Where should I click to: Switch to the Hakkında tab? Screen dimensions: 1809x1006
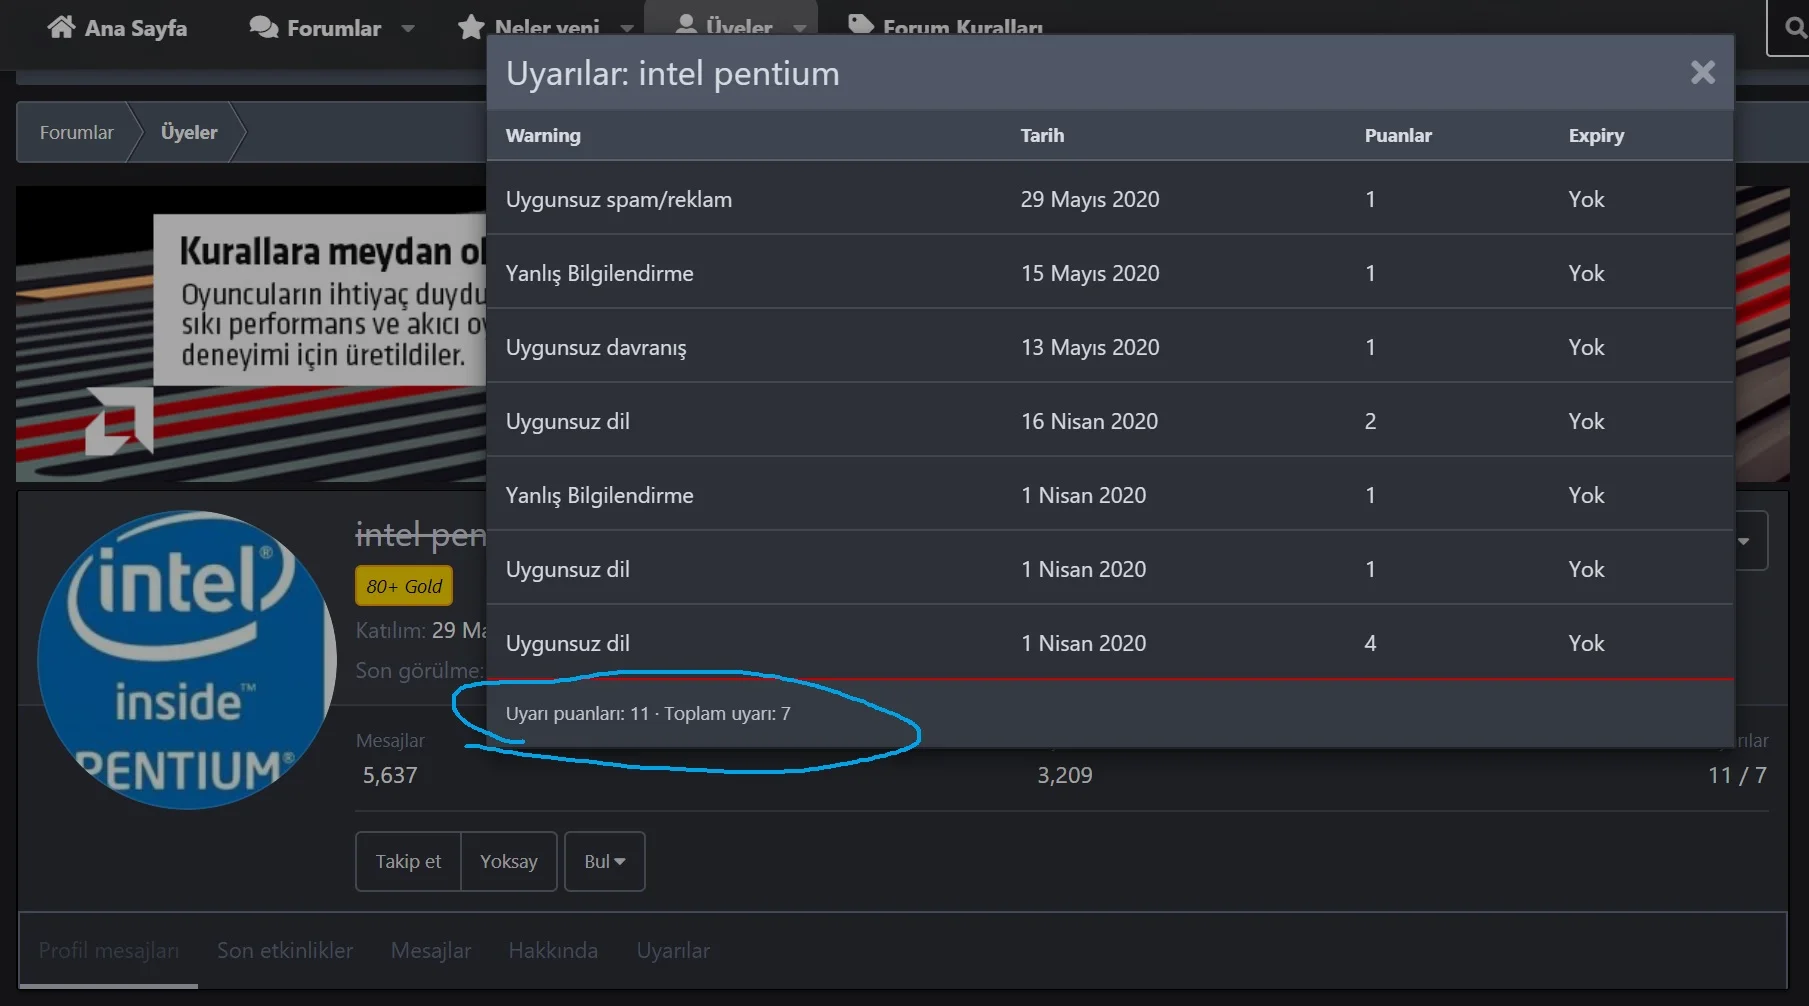pos(553,950)
